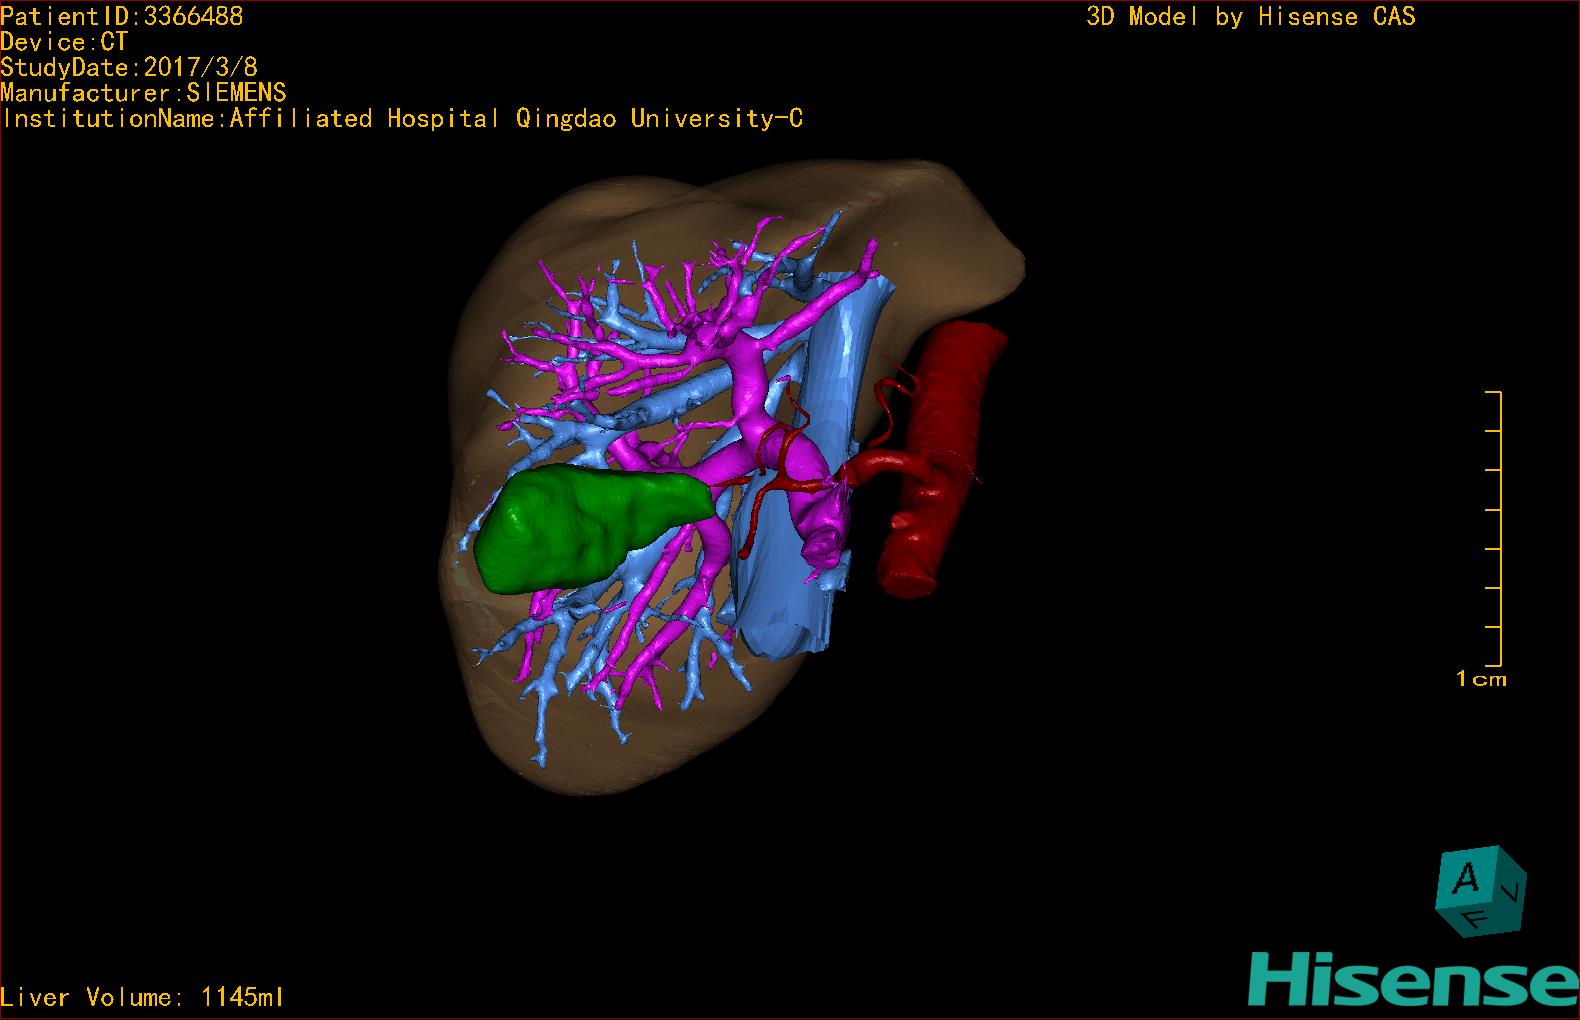Click the '3D Model by Hisense CAS' caption

pyautogui.click(x=1251, y=17)
